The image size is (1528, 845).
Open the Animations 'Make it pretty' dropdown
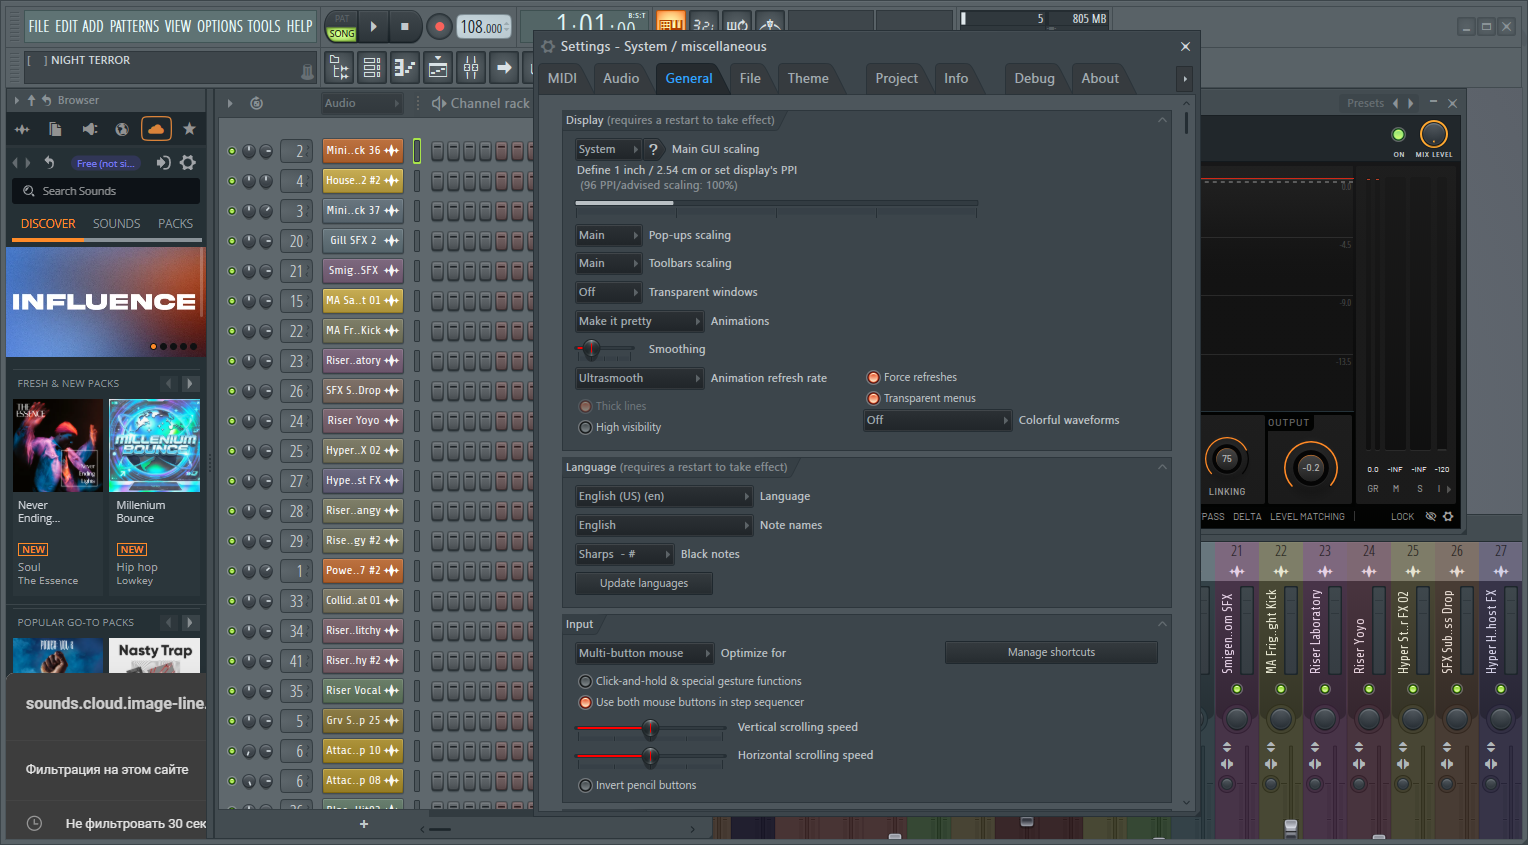(639, 321)
